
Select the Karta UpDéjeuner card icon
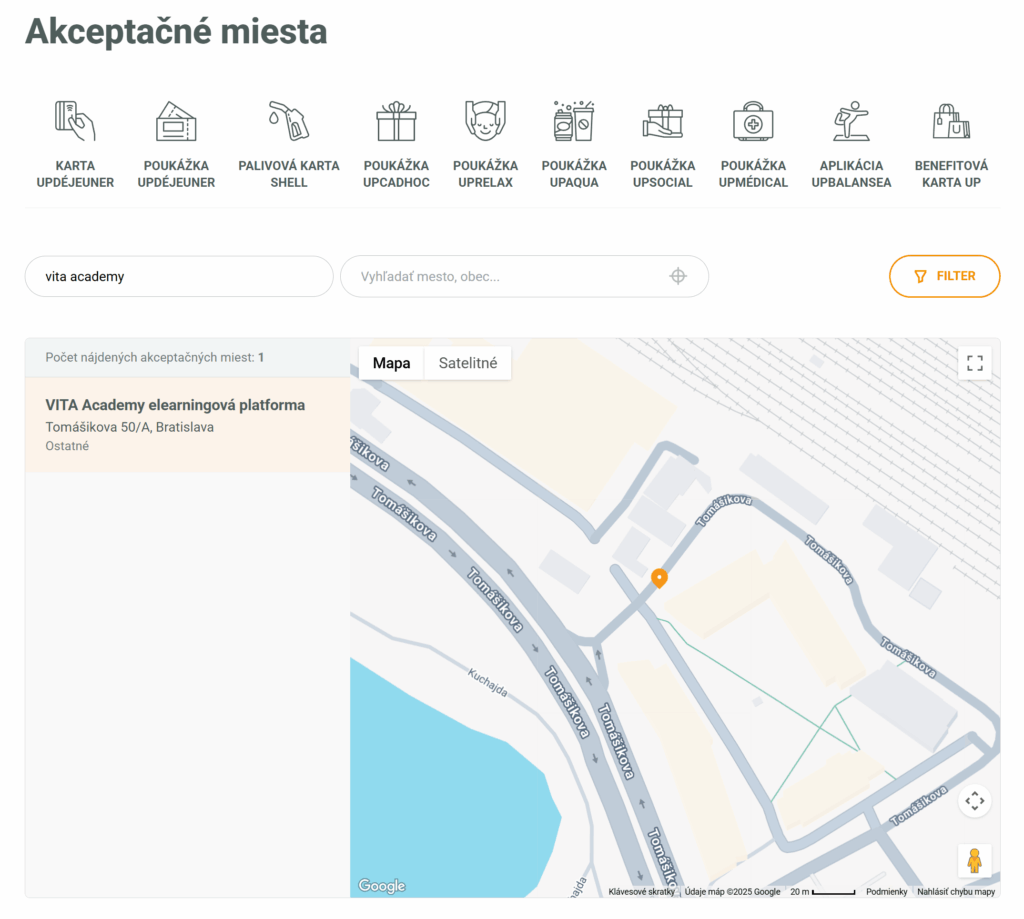[x=75, y=121]
